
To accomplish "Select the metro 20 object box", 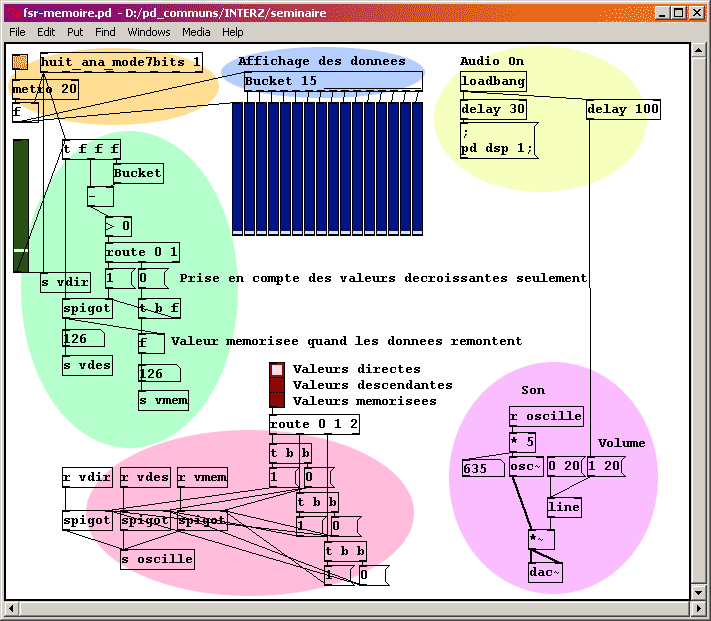I will (44, 89).
